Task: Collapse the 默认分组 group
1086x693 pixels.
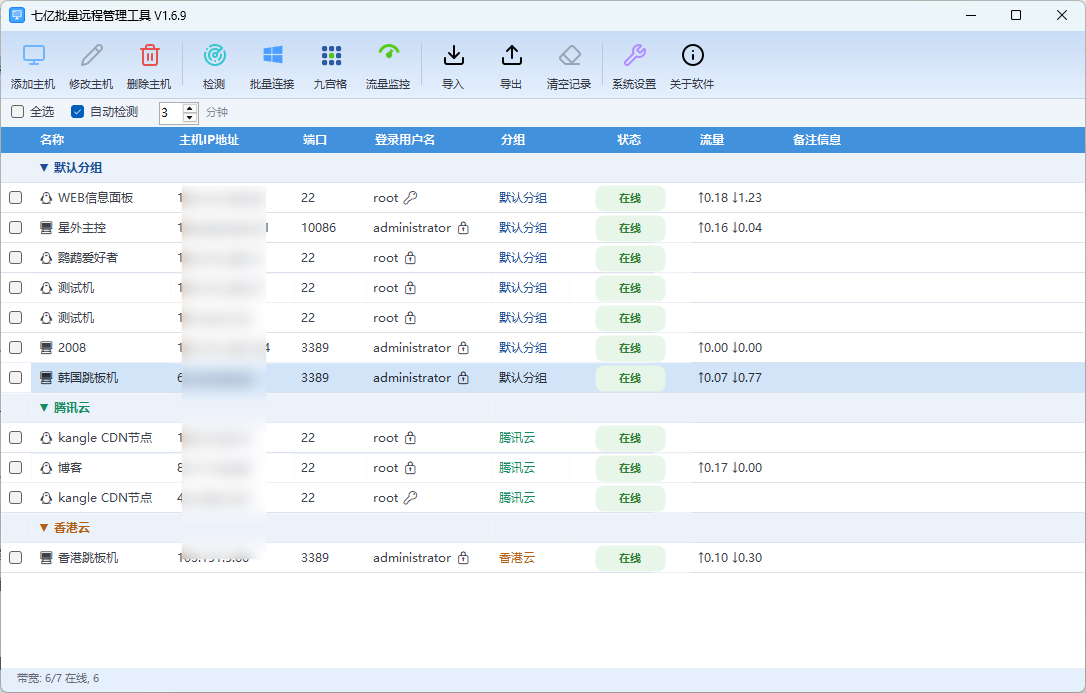Action: tap(44, 168)
